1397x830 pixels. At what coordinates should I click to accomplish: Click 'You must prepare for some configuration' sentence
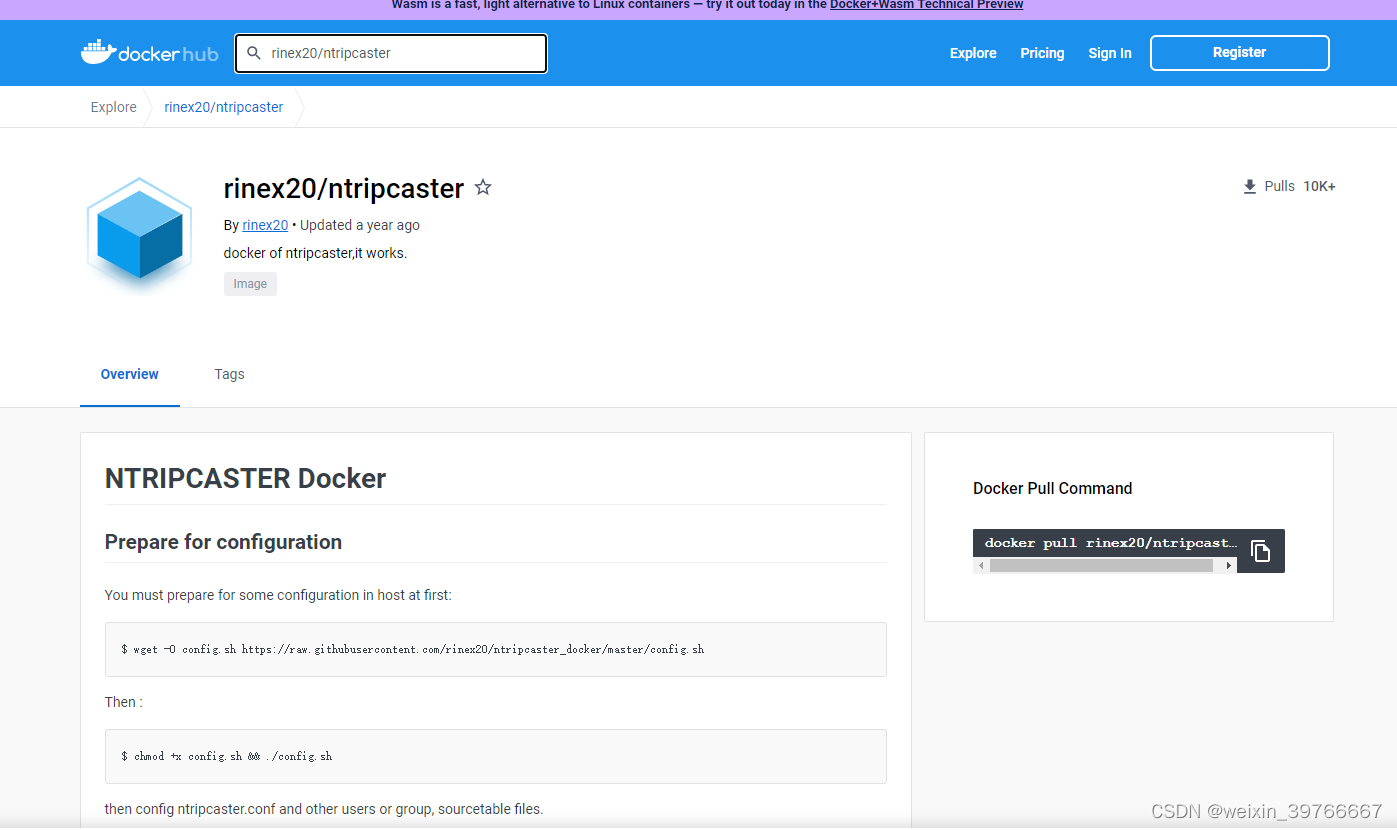coord(278,595)
